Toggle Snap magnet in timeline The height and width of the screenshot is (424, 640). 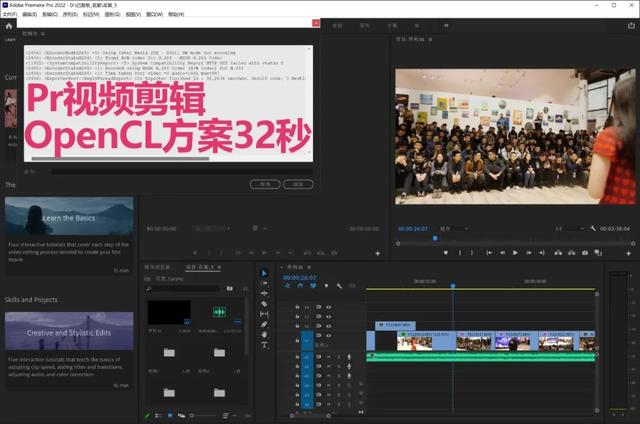click(300, 286)
